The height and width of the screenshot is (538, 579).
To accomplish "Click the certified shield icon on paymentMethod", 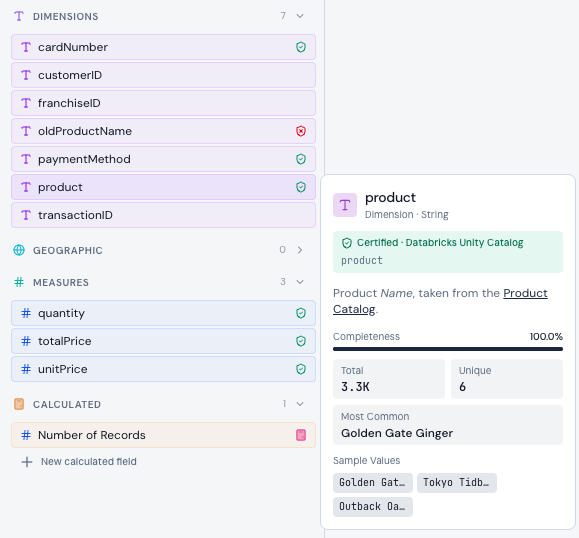I will [301, 159].
